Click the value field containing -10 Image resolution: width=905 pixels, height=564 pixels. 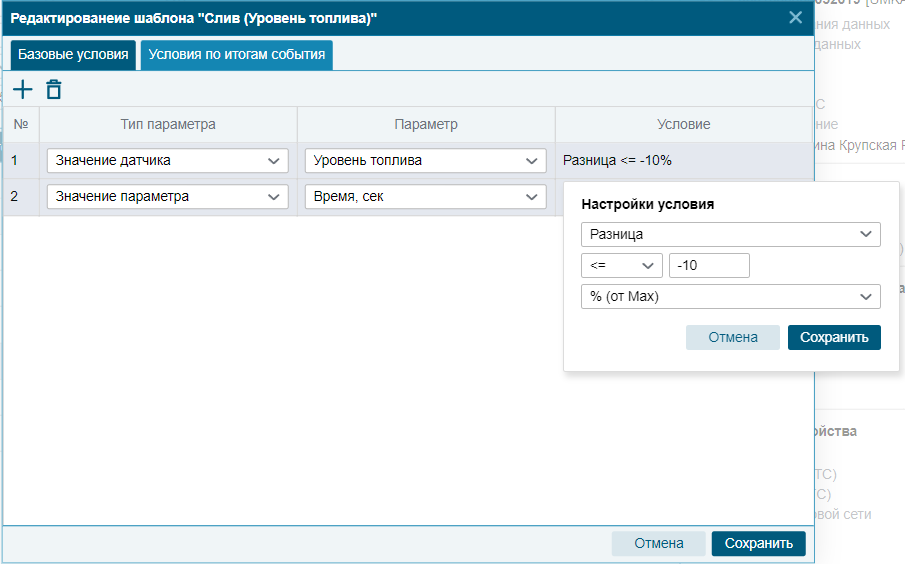click(709, 266)
